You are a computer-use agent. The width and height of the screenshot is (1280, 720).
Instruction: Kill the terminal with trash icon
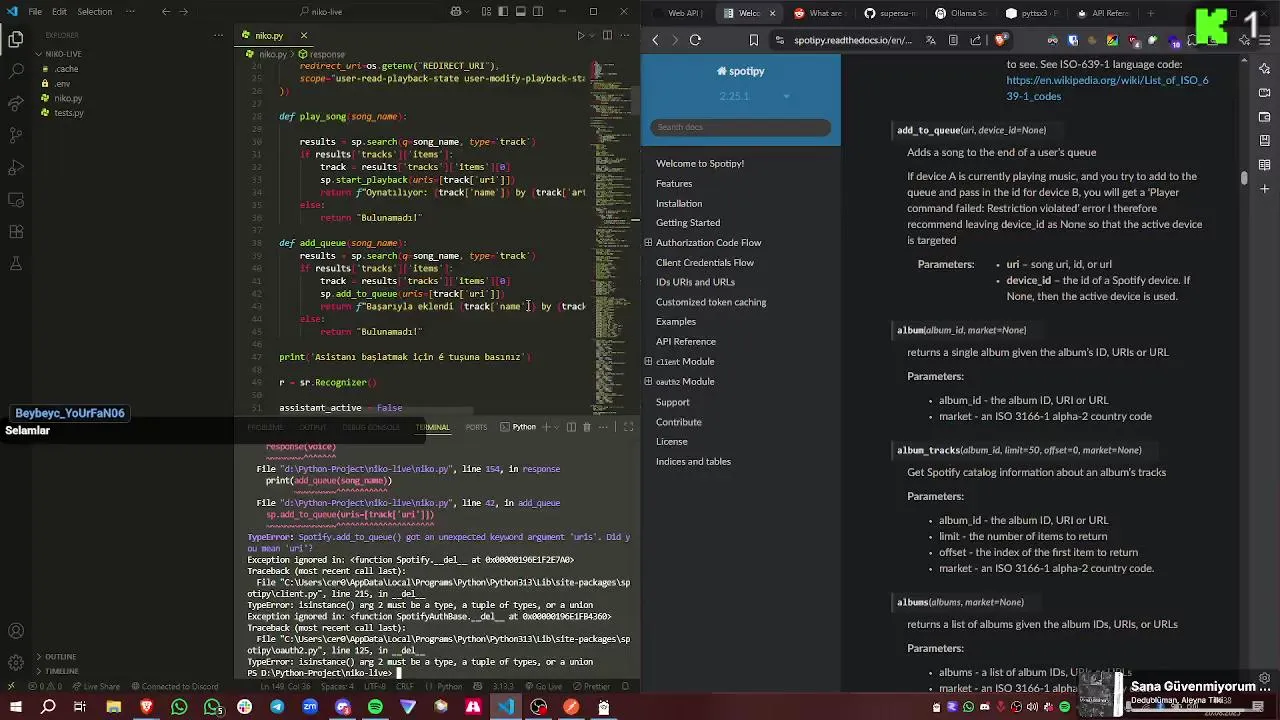pos(587,427)
